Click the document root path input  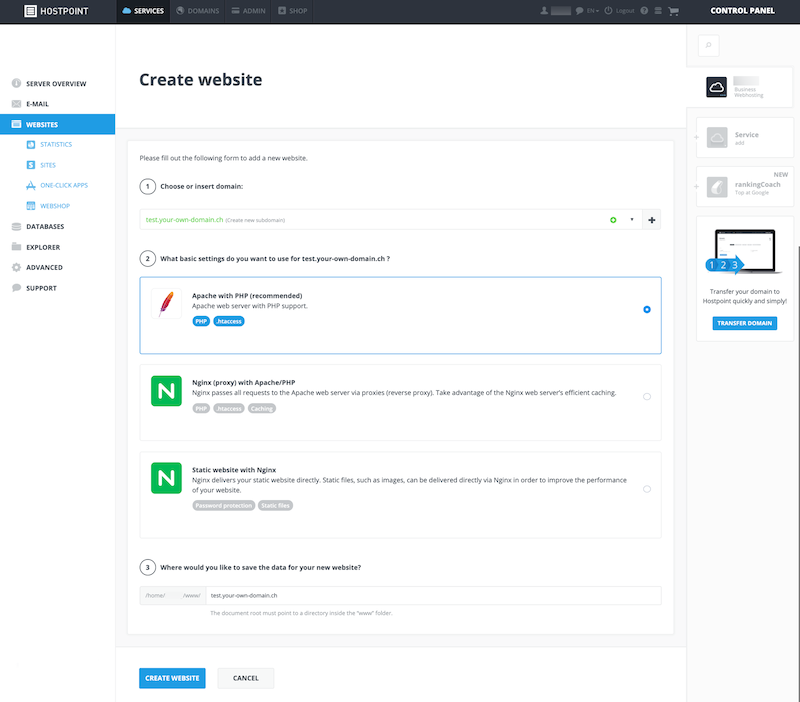click(x=433, y=595)
